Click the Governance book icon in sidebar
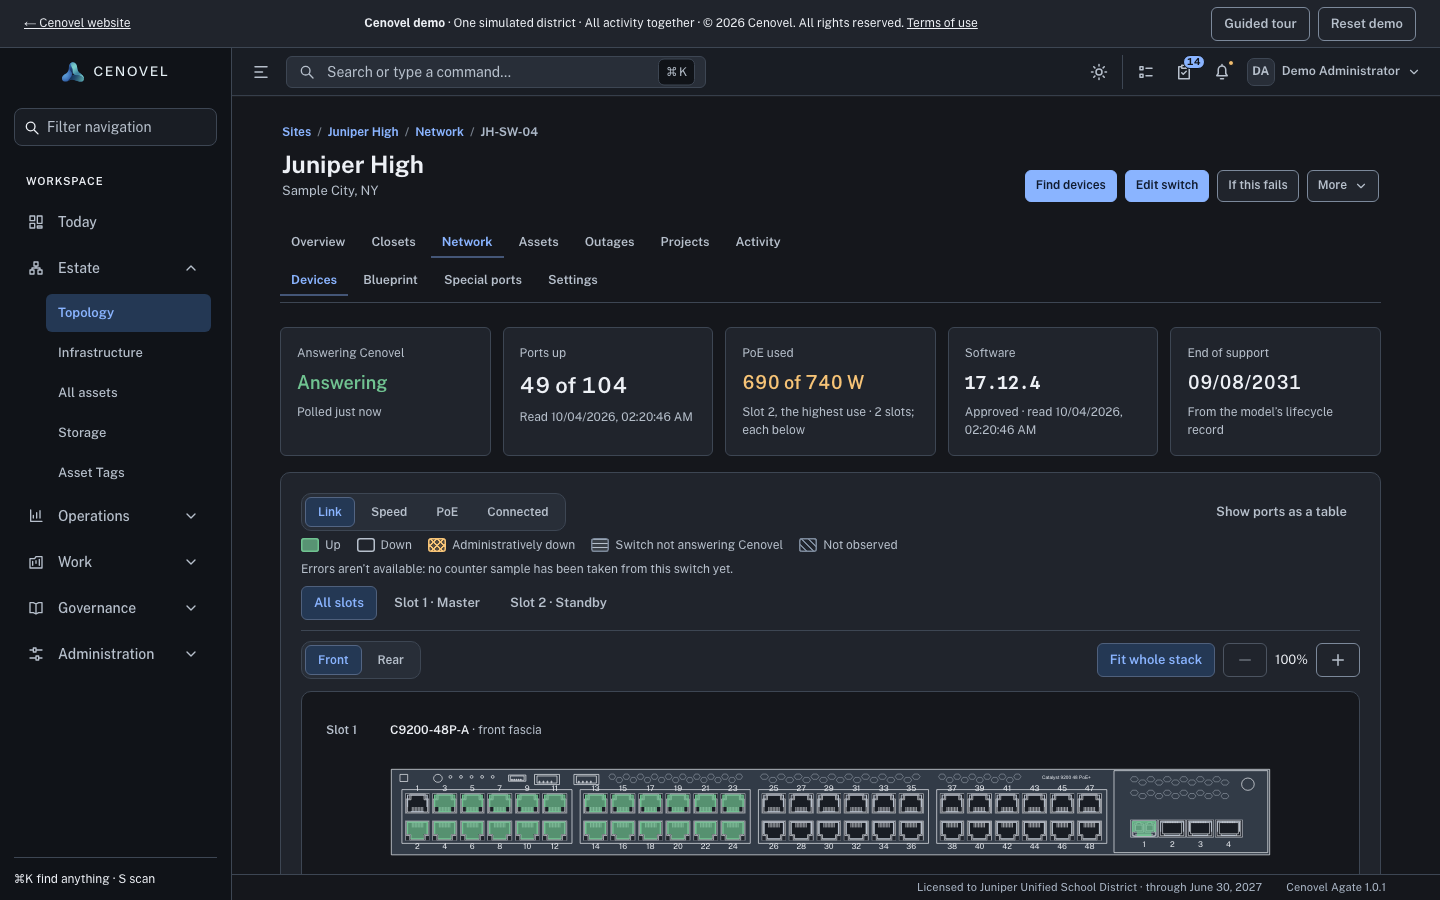Image resolution: width=1440 pixels, height=900 pixels. point(36,608)
